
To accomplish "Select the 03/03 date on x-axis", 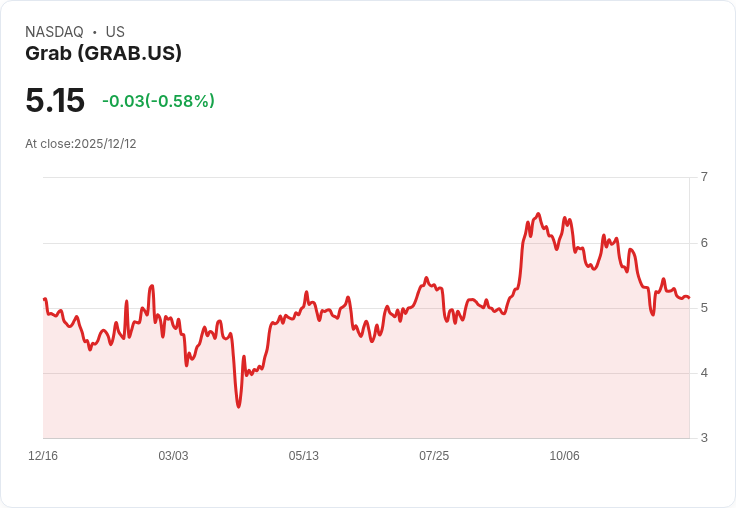I will click(x=173, y=456).
